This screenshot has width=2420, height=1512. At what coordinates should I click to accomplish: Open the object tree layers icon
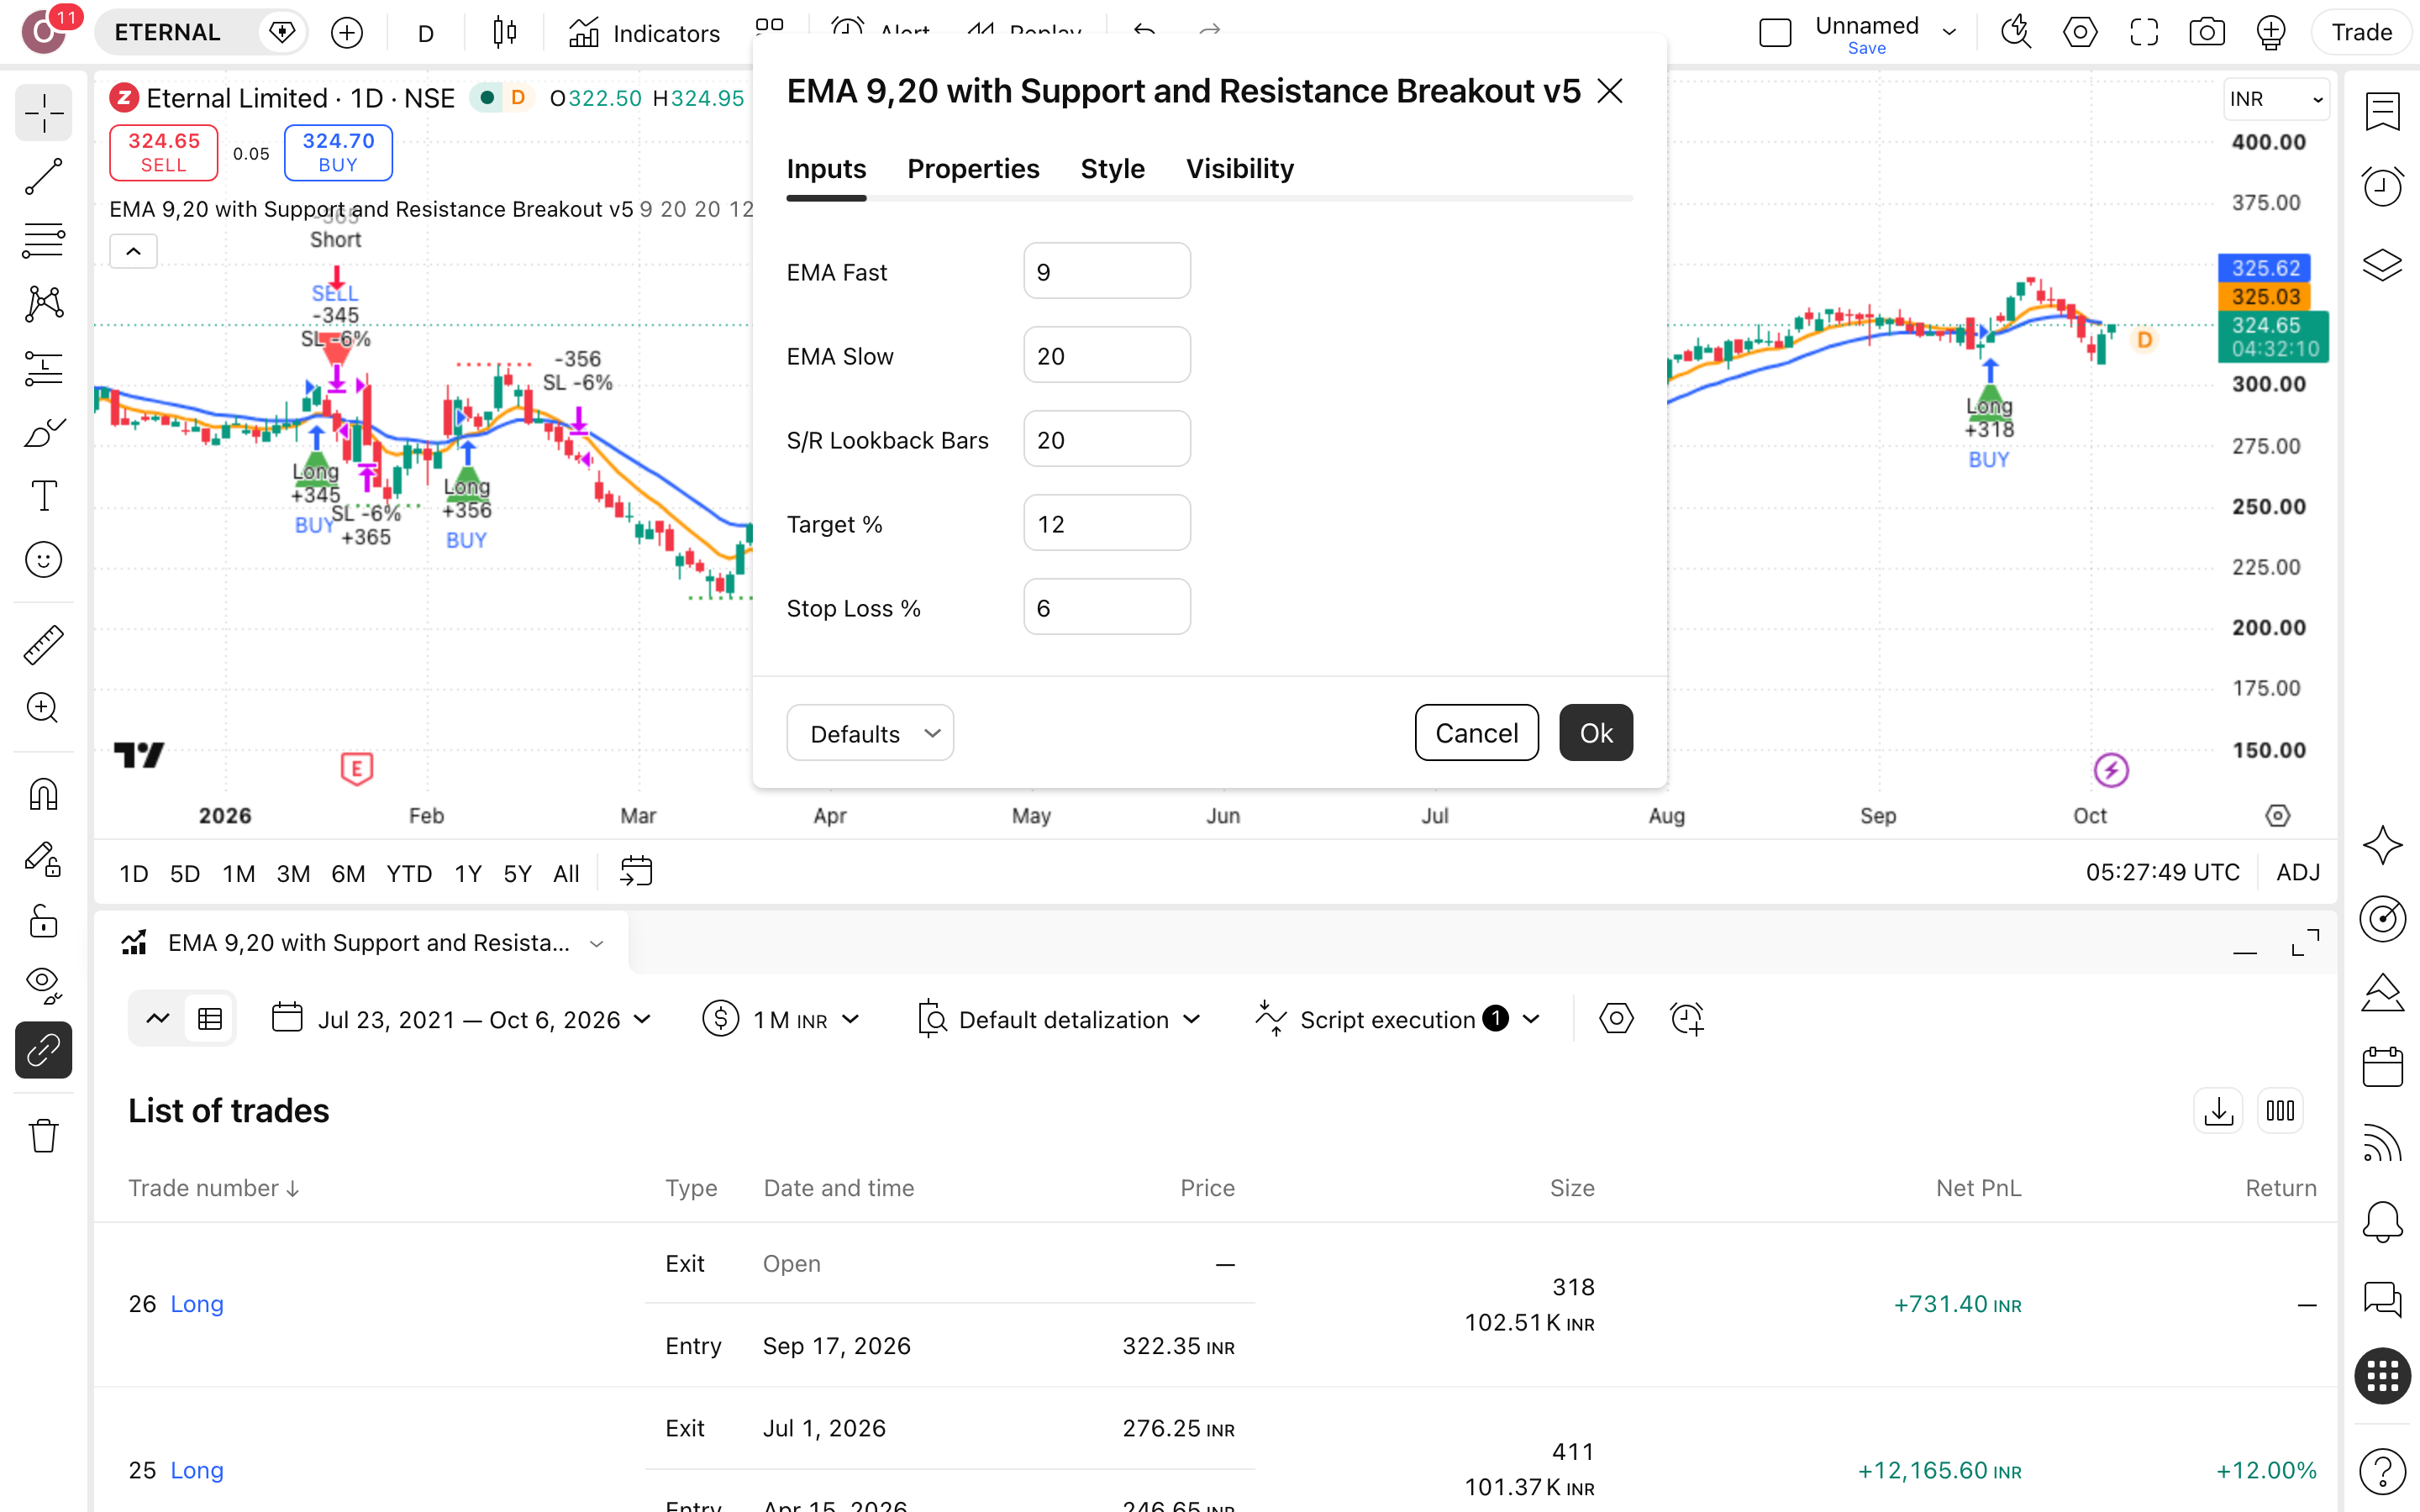(2383, 265)
